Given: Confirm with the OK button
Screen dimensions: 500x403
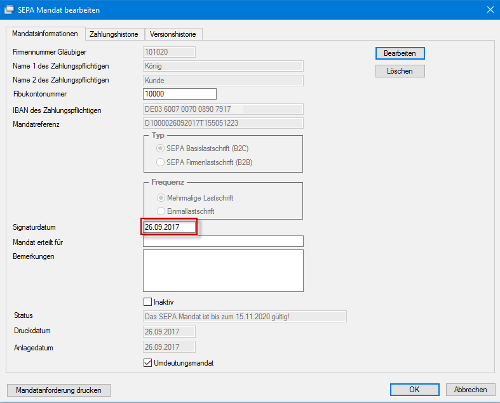Looking at the screenshot, I should 414,389.
